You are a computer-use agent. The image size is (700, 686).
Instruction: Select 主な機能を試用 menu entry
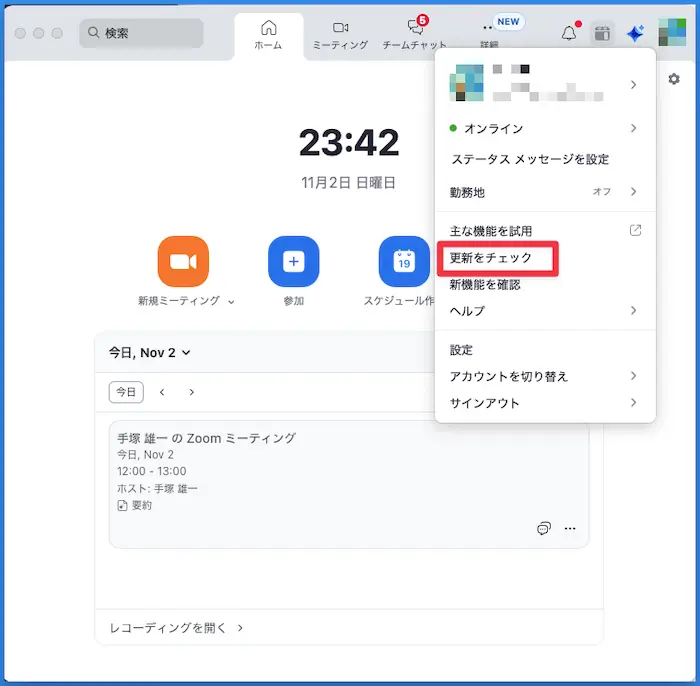491,231
